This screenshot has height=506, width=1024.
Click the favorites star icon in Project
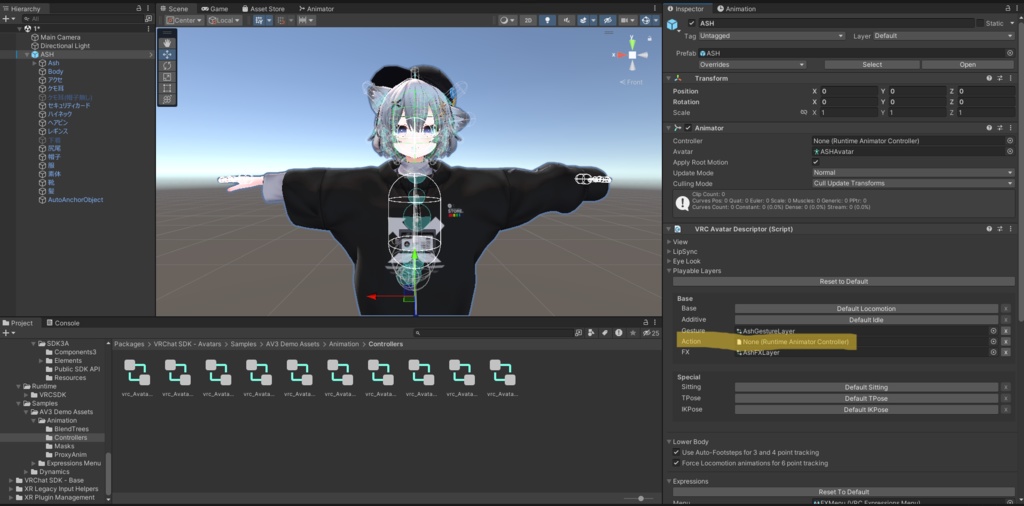[632, 333]
